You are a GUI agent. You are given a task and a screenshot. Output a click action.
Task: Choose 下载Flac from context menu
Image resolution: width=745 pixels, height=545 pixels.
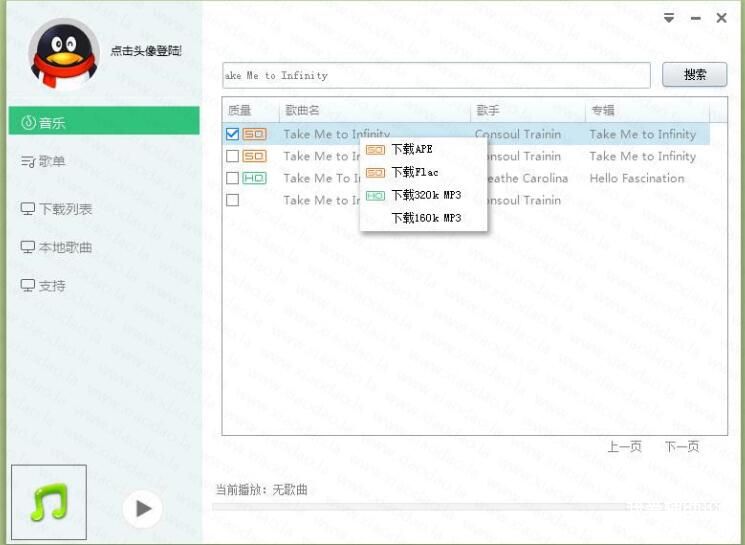pyautogui.click(x=414, y=173)
